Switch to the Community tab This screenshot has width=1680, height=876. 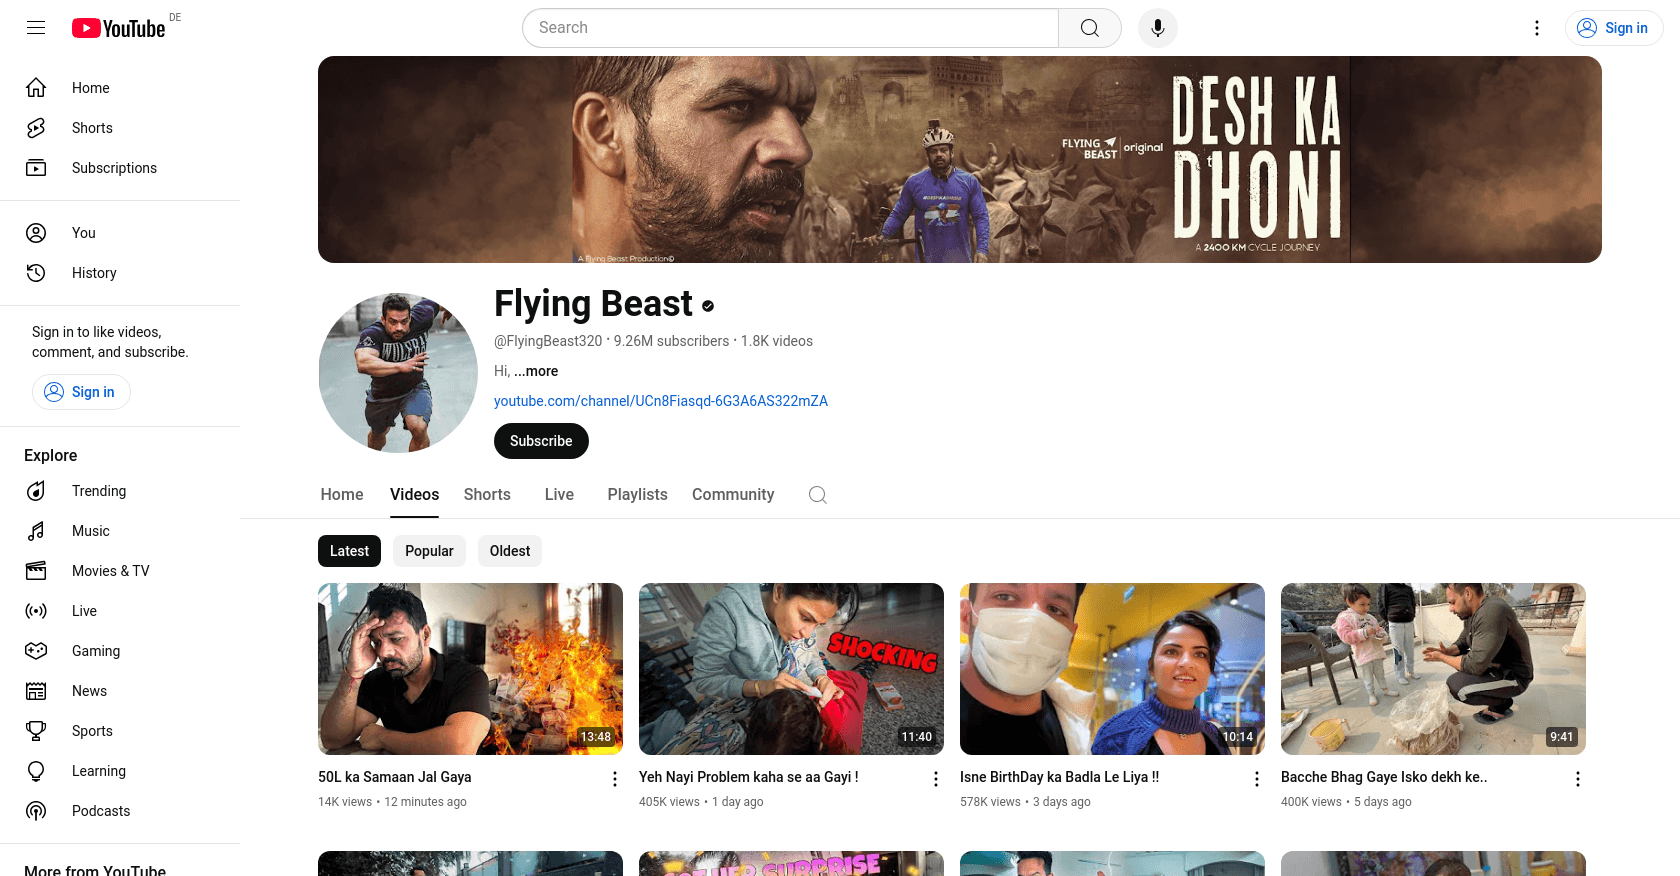click(733, 495)
